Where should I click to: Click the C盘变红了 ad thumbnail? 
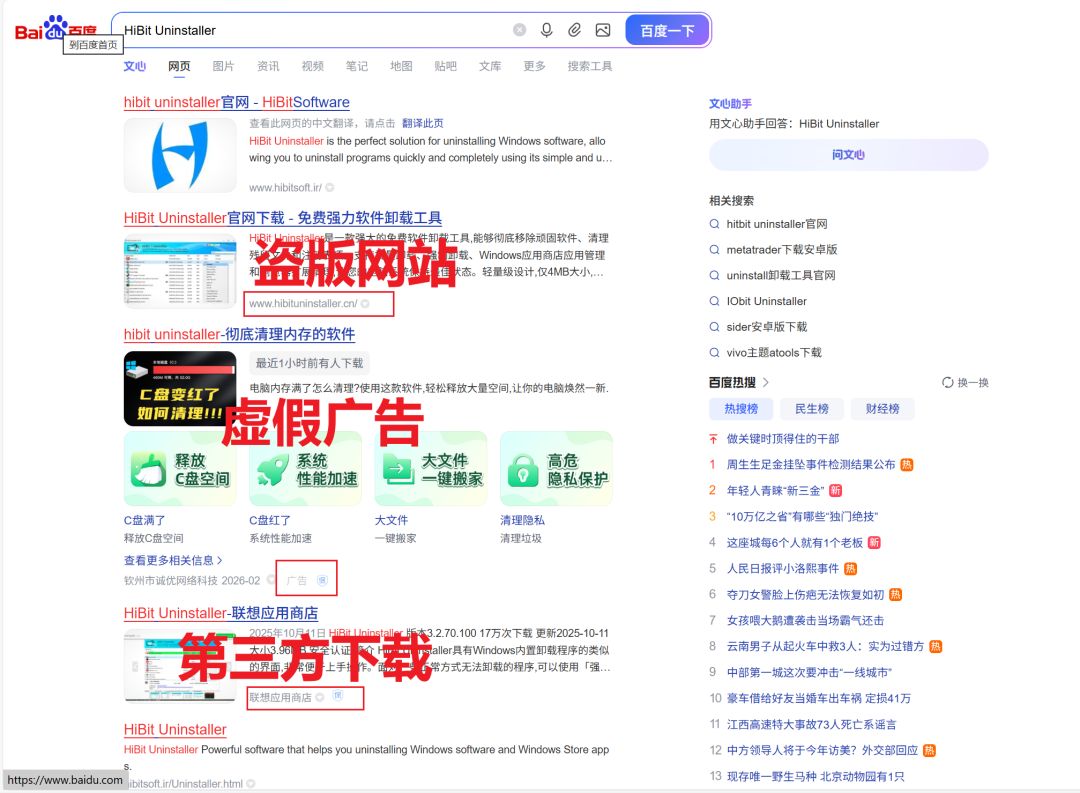[x=180, y=389]
